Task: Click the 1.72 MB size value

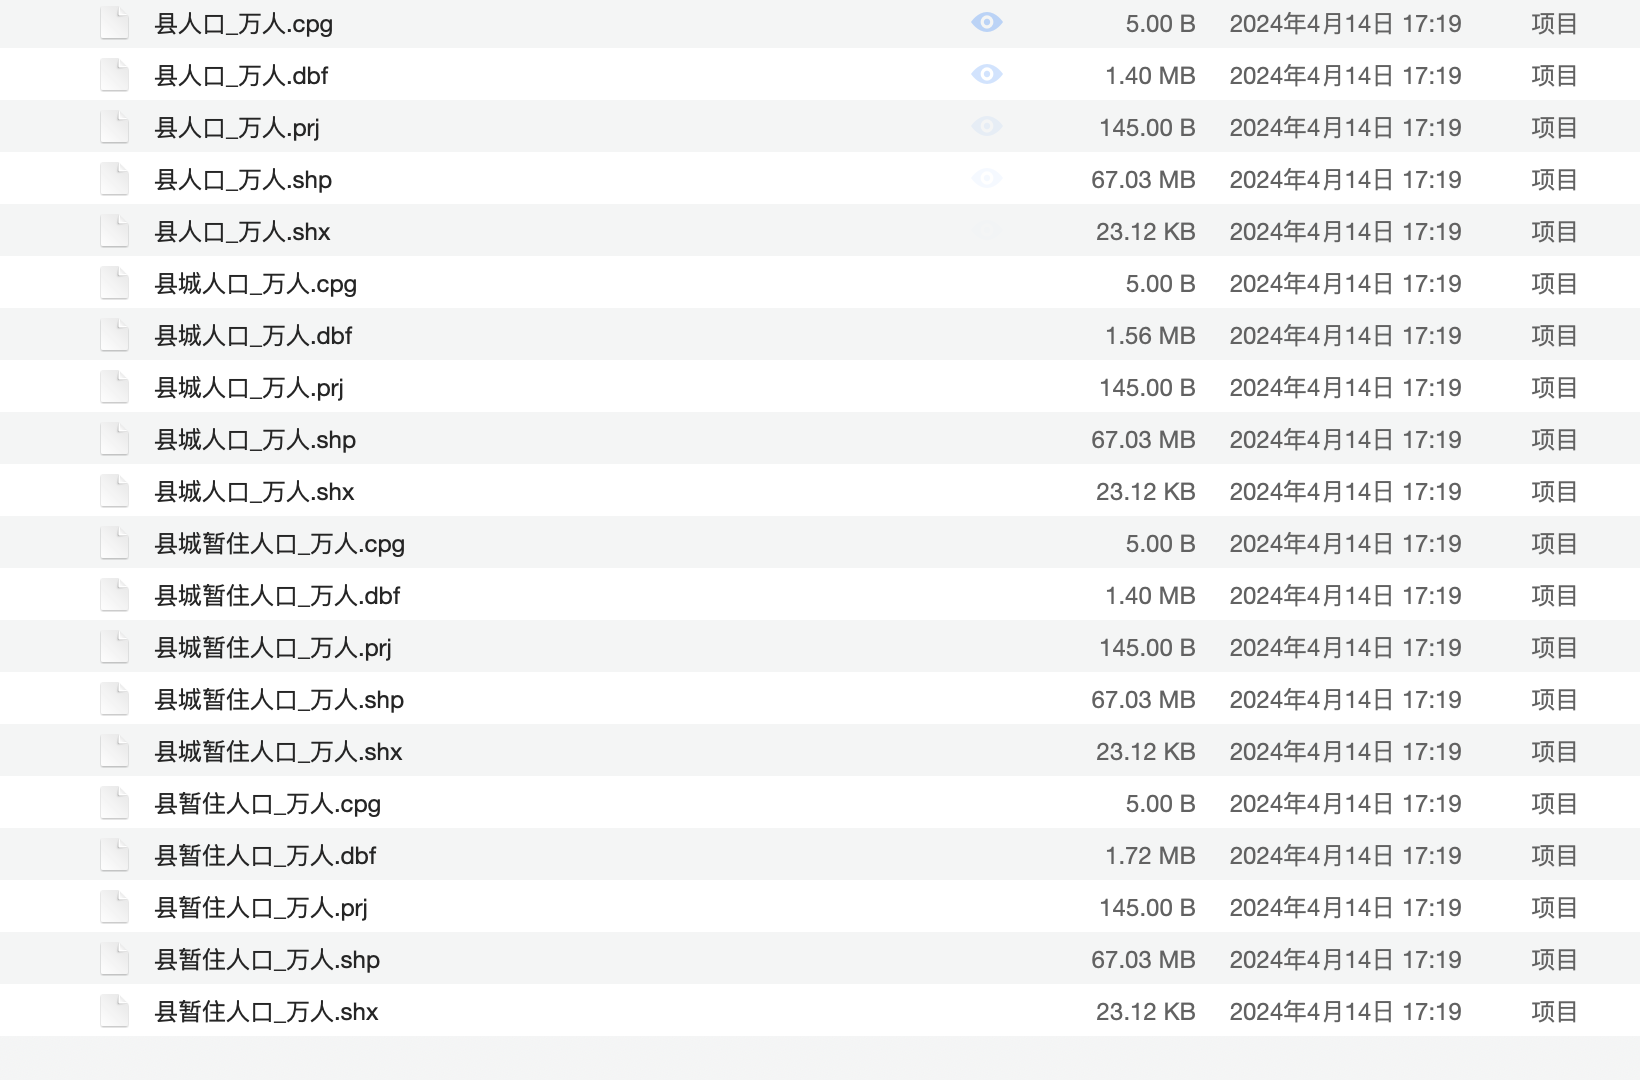Action: [1150, 856]
